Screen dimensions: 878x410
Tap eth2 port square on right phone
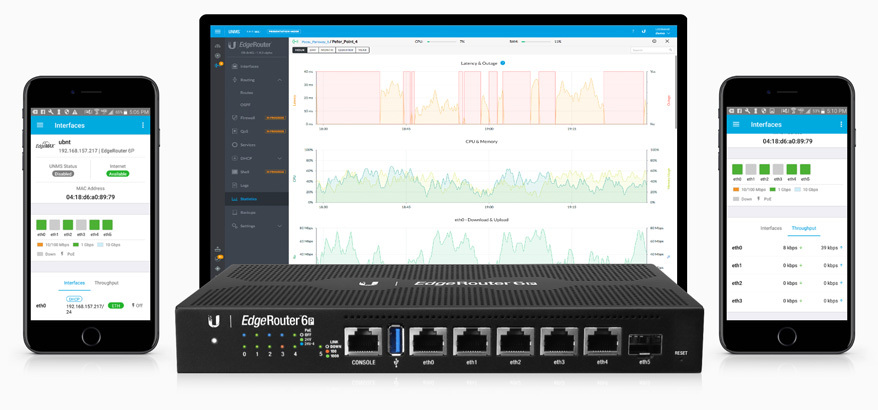764,169
